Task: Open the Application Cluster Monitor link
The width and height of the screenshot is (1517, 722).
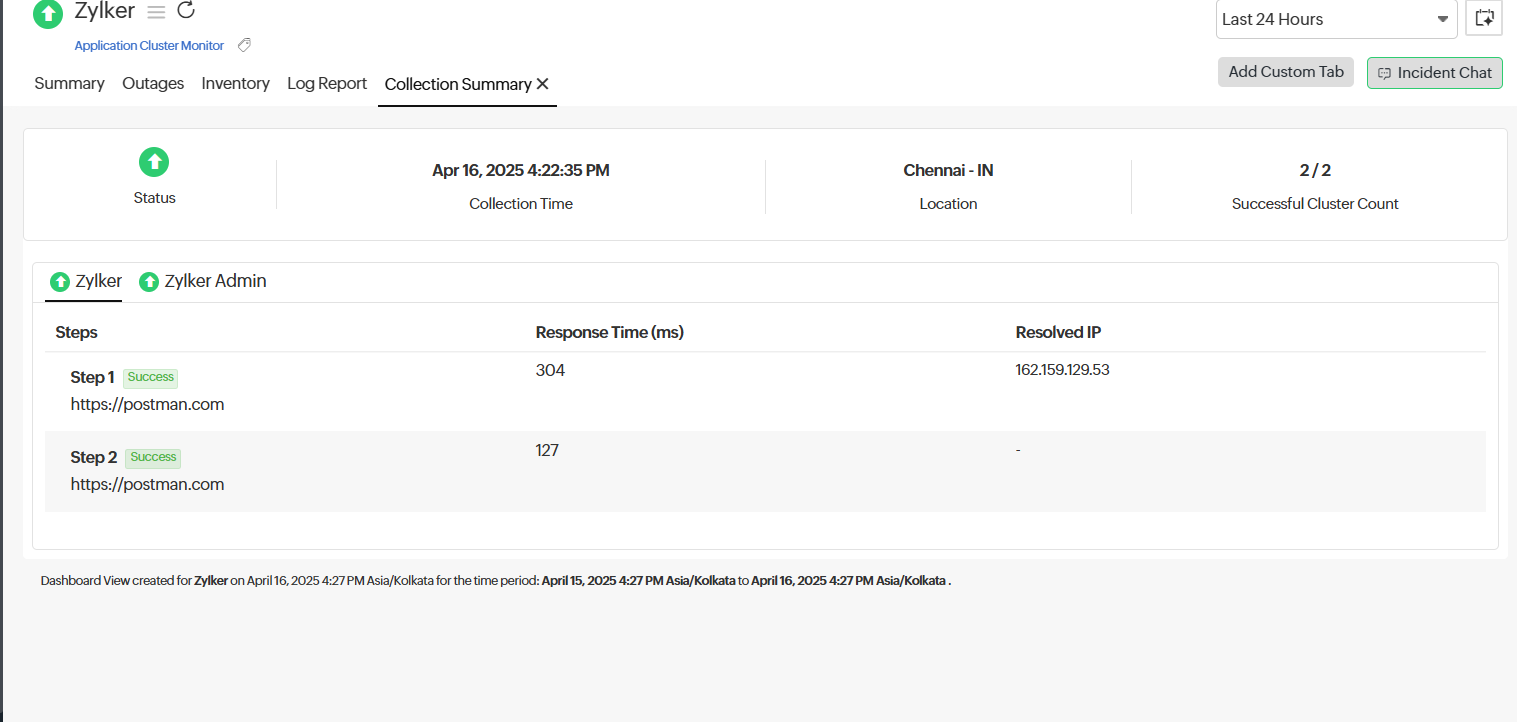Action: (149, 46)
